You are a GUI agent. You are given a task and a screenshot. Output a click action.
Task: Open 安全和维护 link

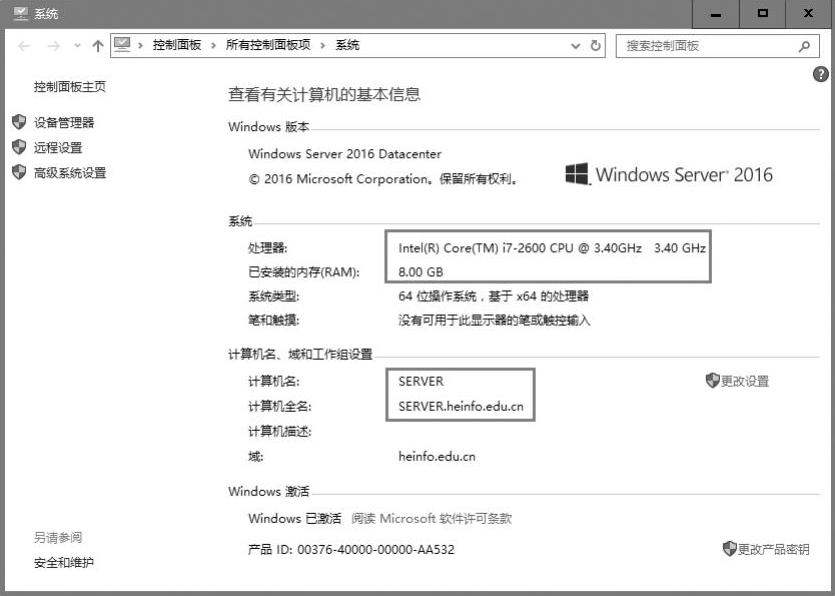click(64, 563)
